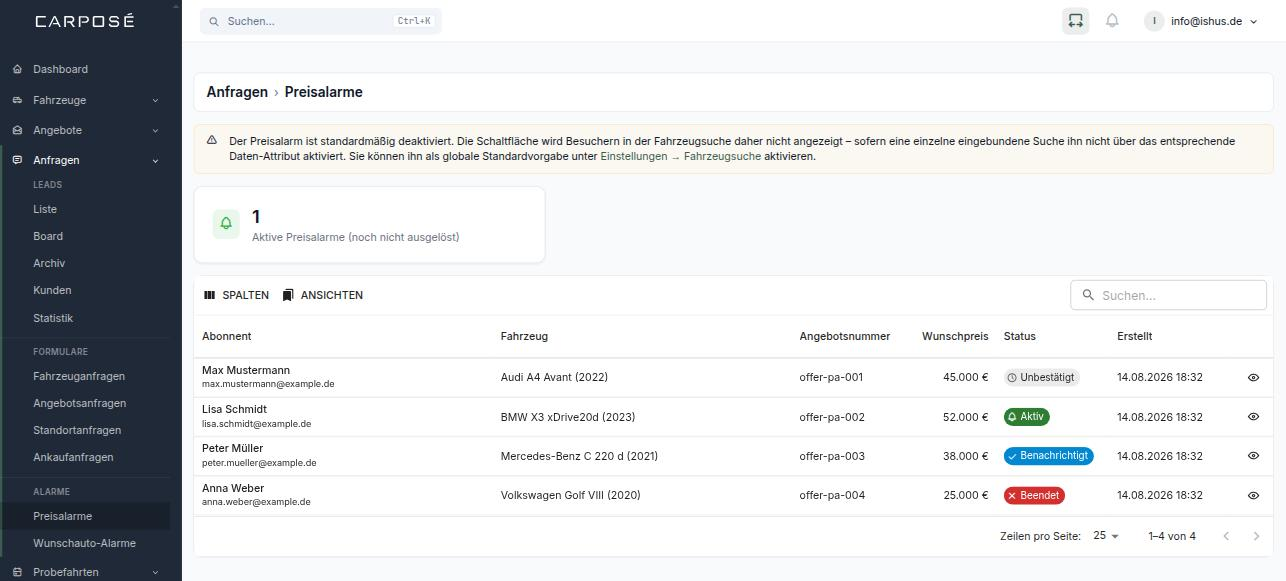Image resolution: width=1286 pixels, height=581 pixels.
Task: View details for Lisa Schmidt's price alert
Action: pyautogui.click(x=1253, y=417)
